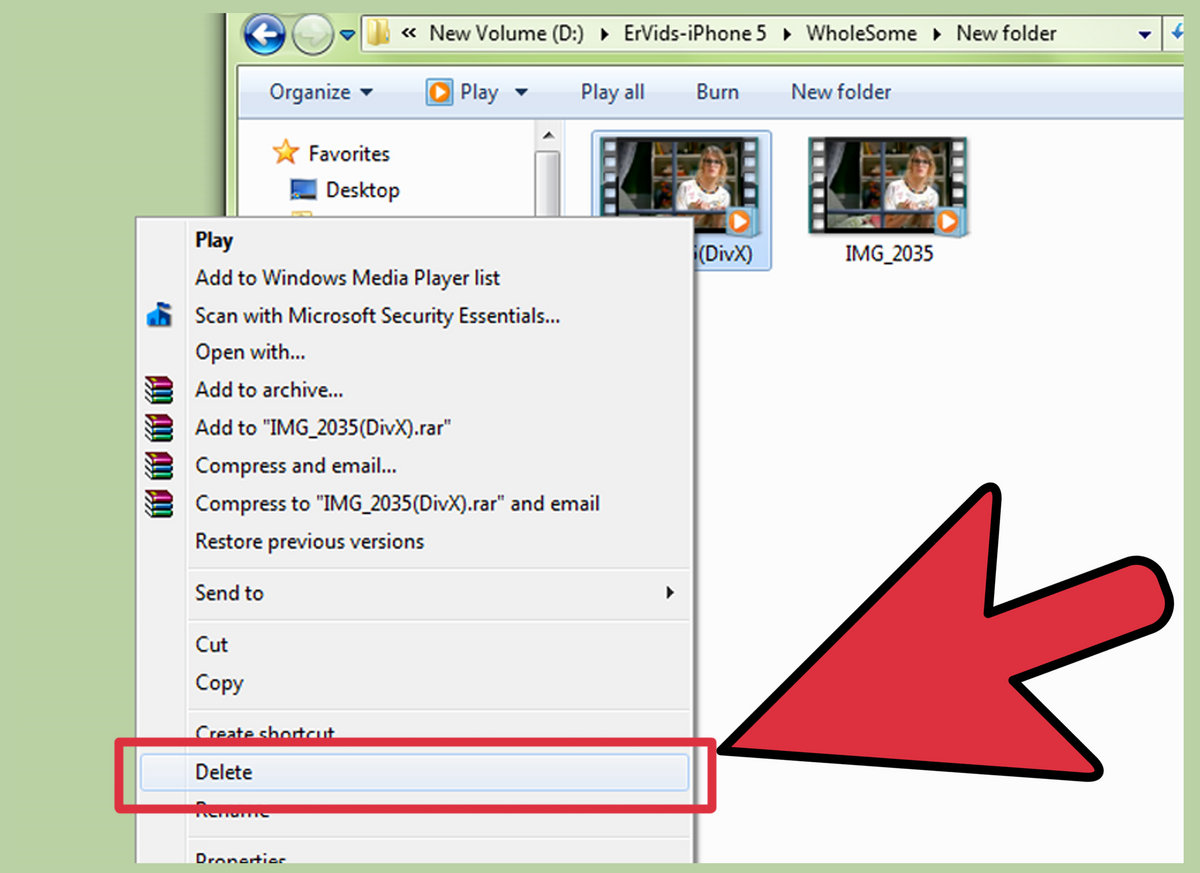Click the folder icon in the address bar
1200x873 pixels.
pos(376,33)
